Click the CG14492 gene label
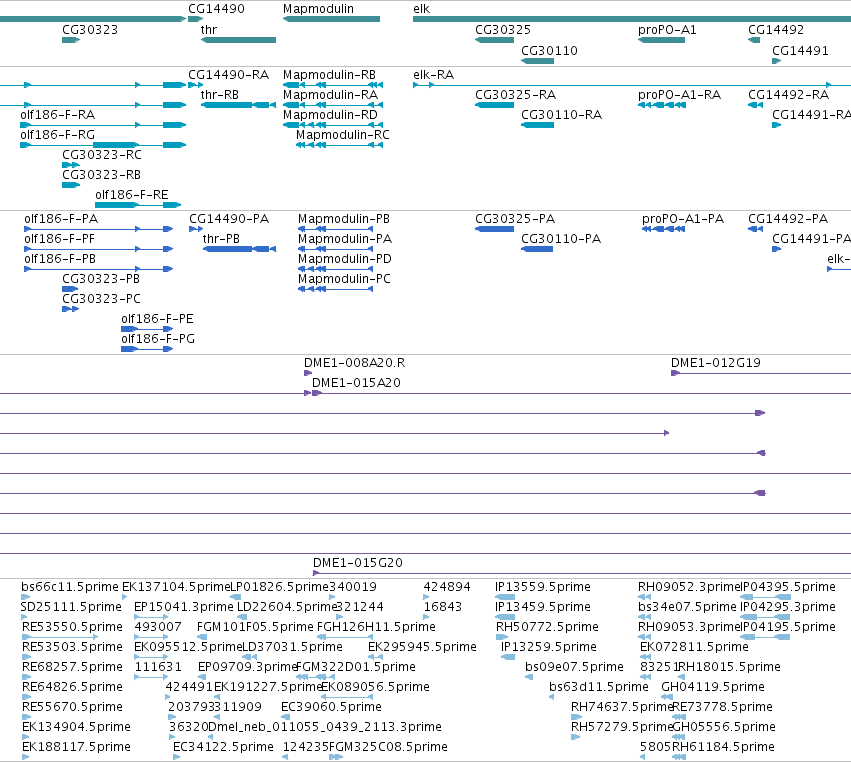 coord(776,29)
